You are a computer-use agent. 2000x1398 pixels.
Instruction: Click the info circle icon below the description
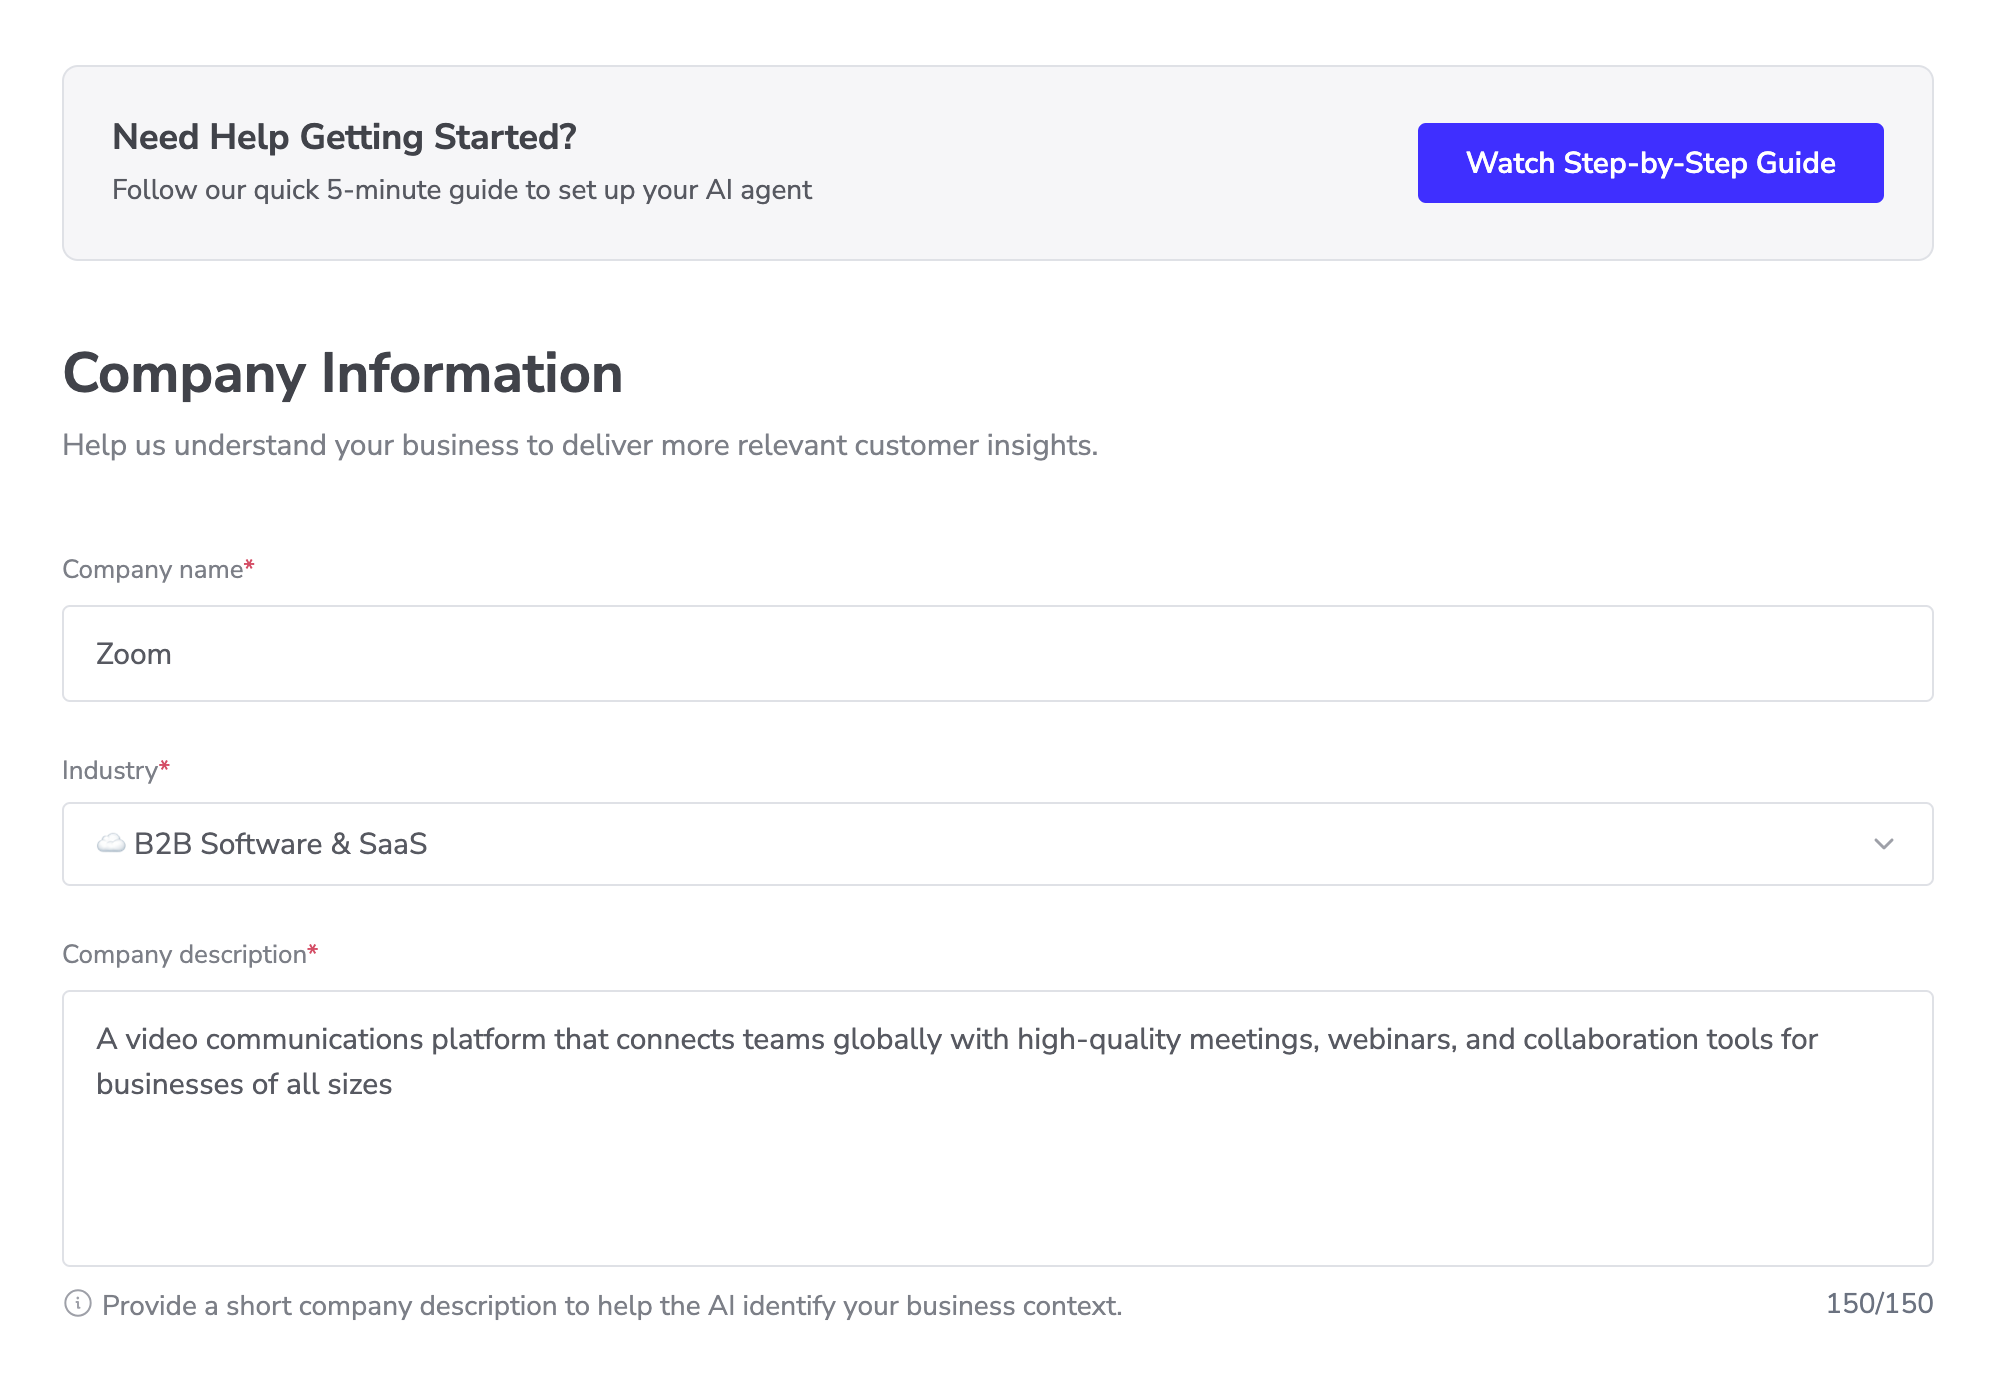77,1304
